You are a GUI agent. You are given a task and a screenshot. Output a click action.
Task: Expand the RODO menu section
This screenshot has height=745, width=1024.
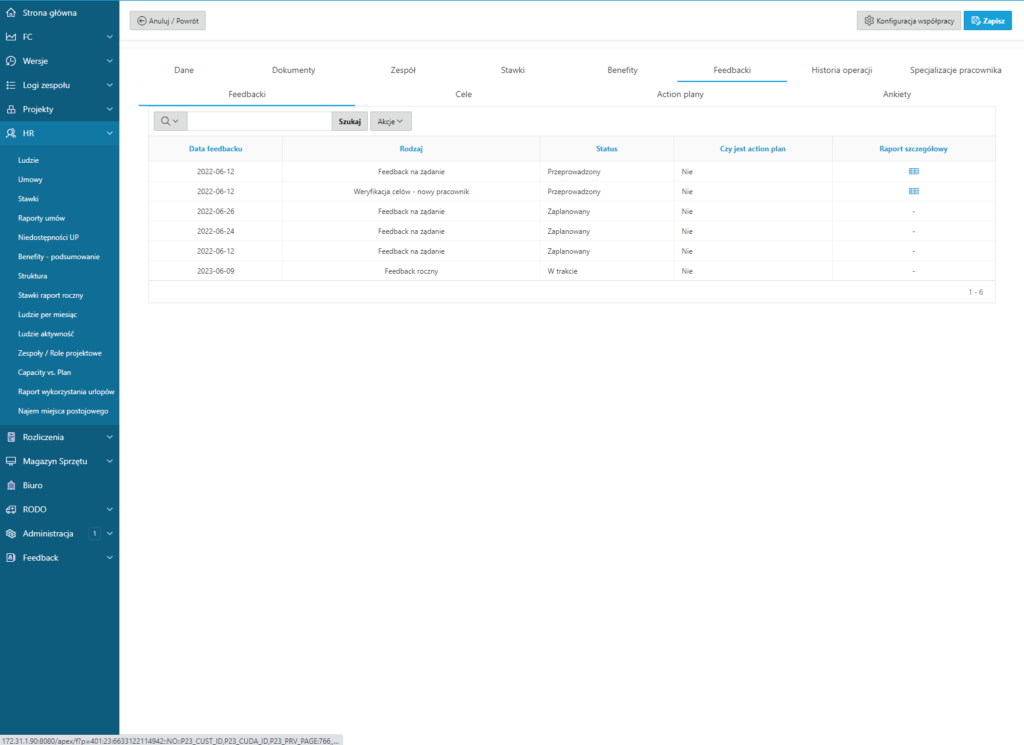pos(110,509)
